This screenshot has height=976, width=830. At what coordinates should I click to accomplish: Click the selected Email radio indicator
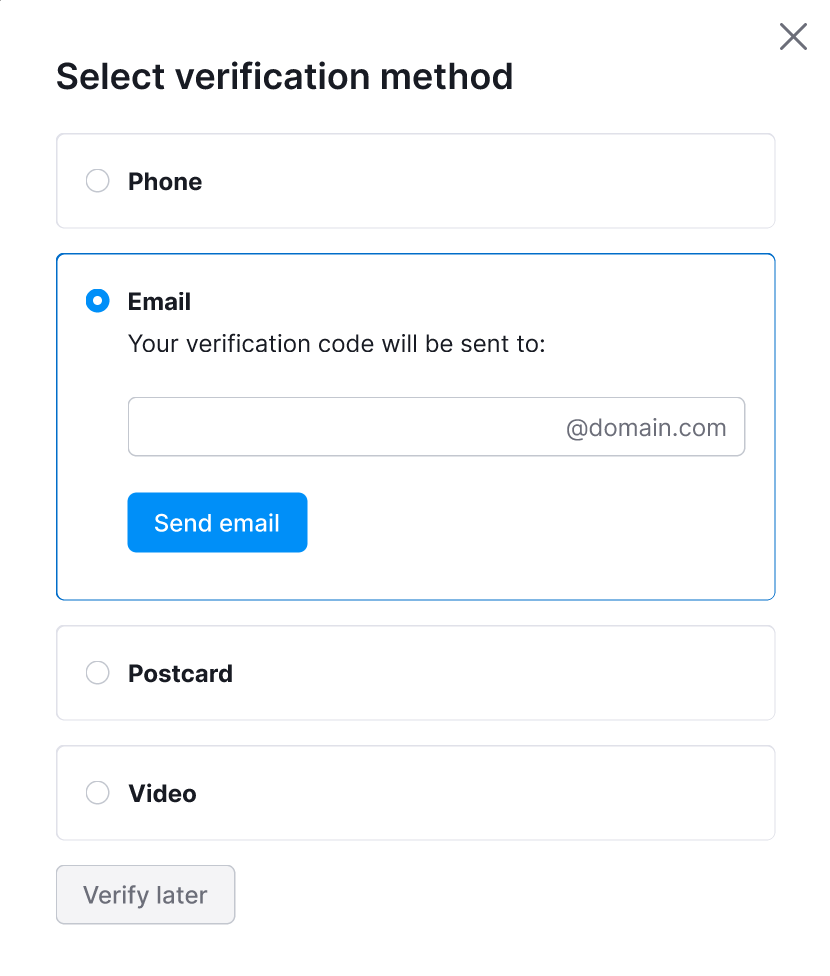coord(97,300)
